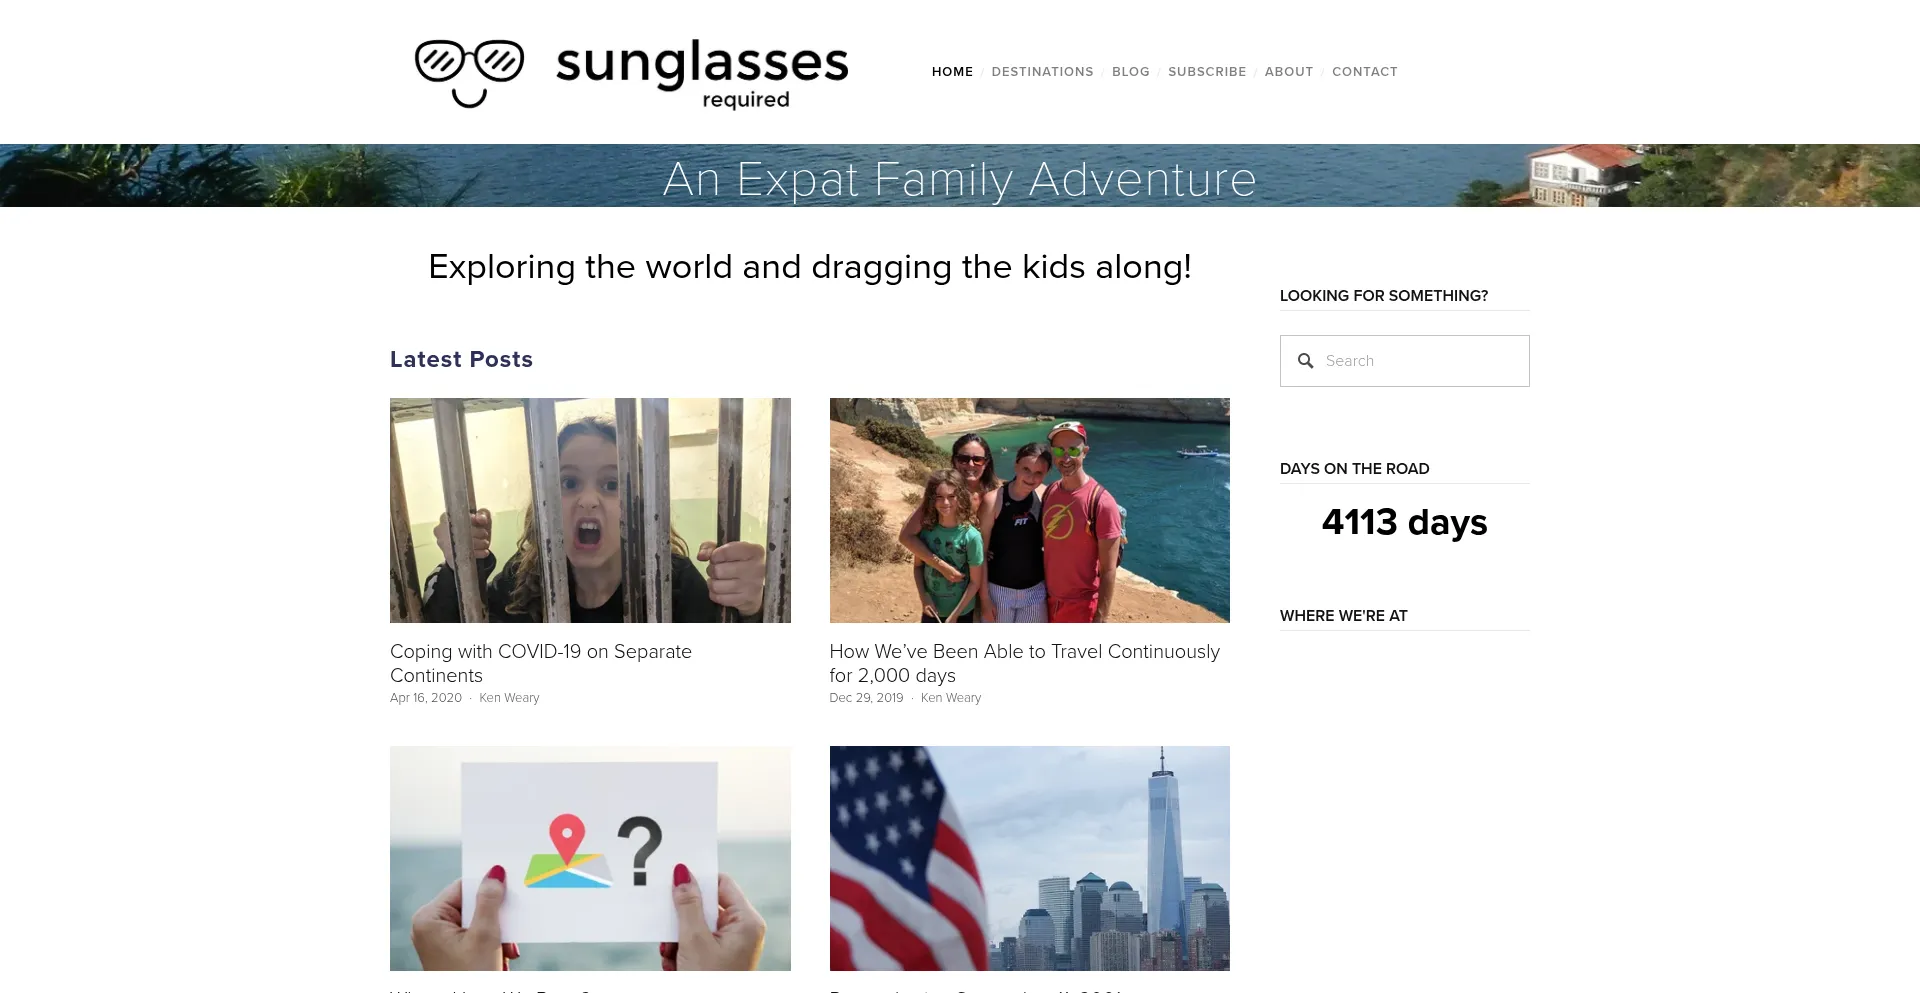Click the search magnifier icon

click(x=1305, y=361)
